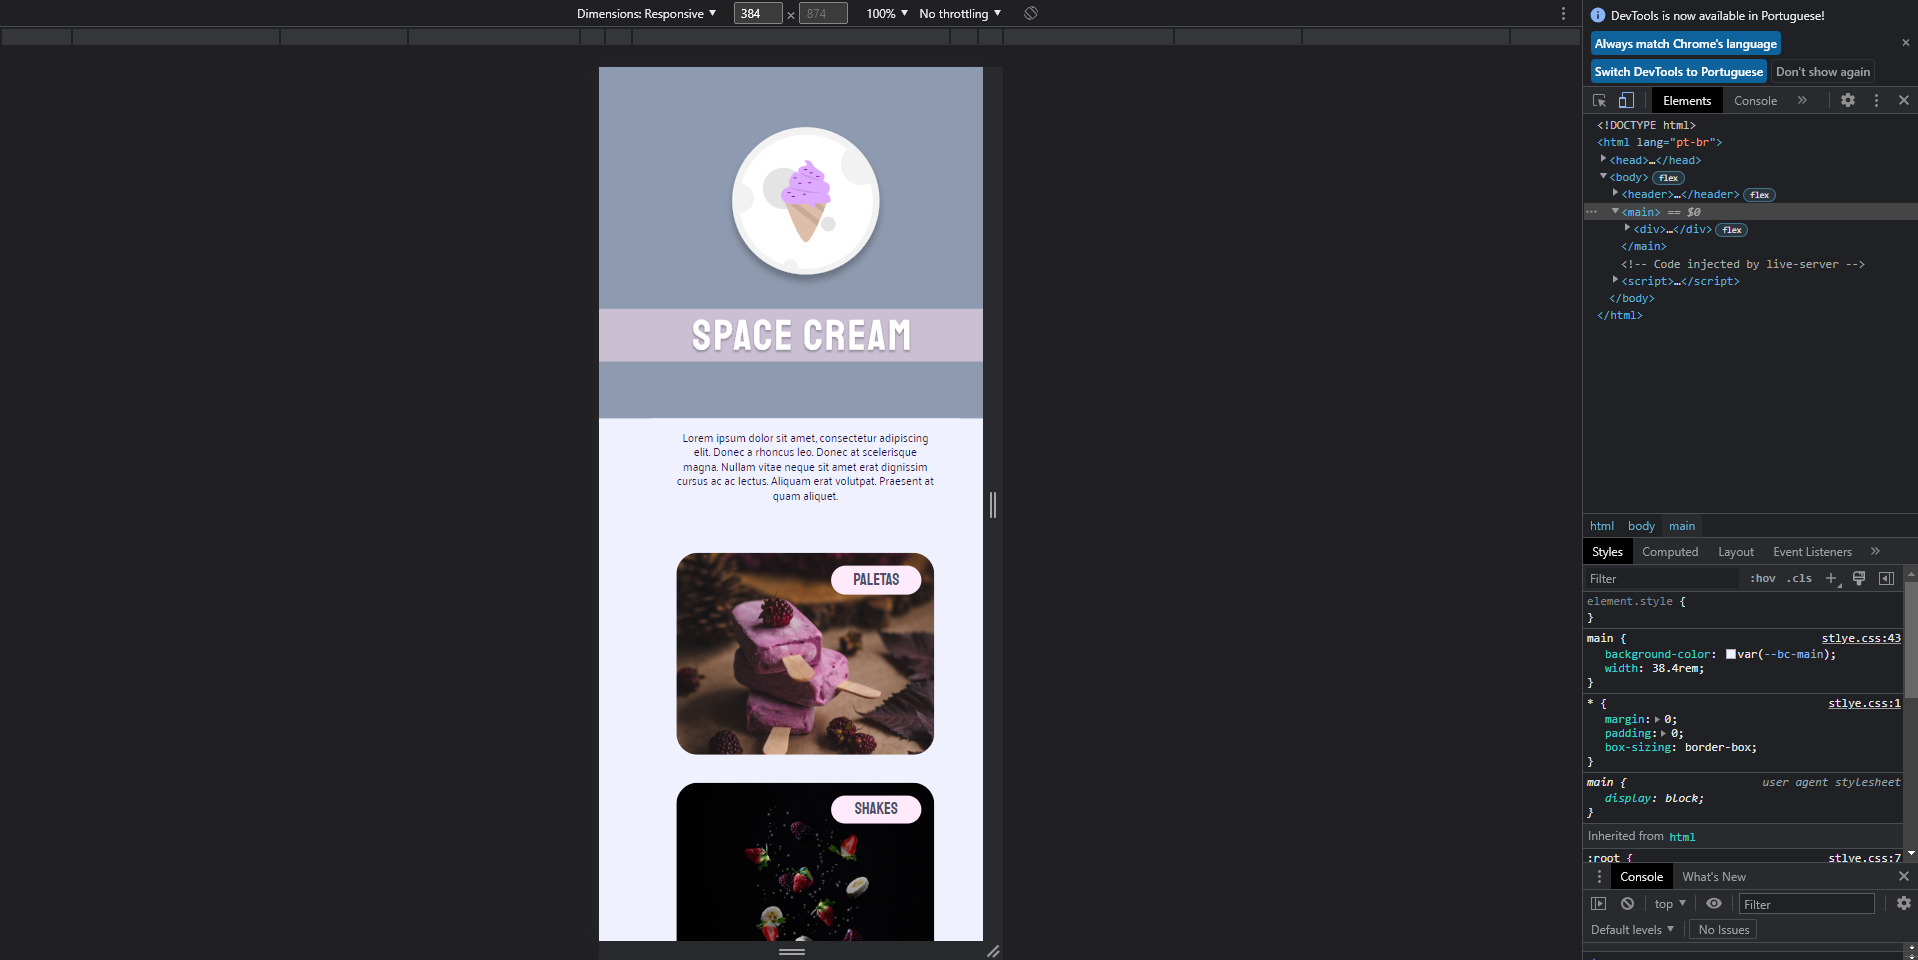Select the Console tab in the bottom drawer
Viewport: 1918px width, 960px height.
1641,877
